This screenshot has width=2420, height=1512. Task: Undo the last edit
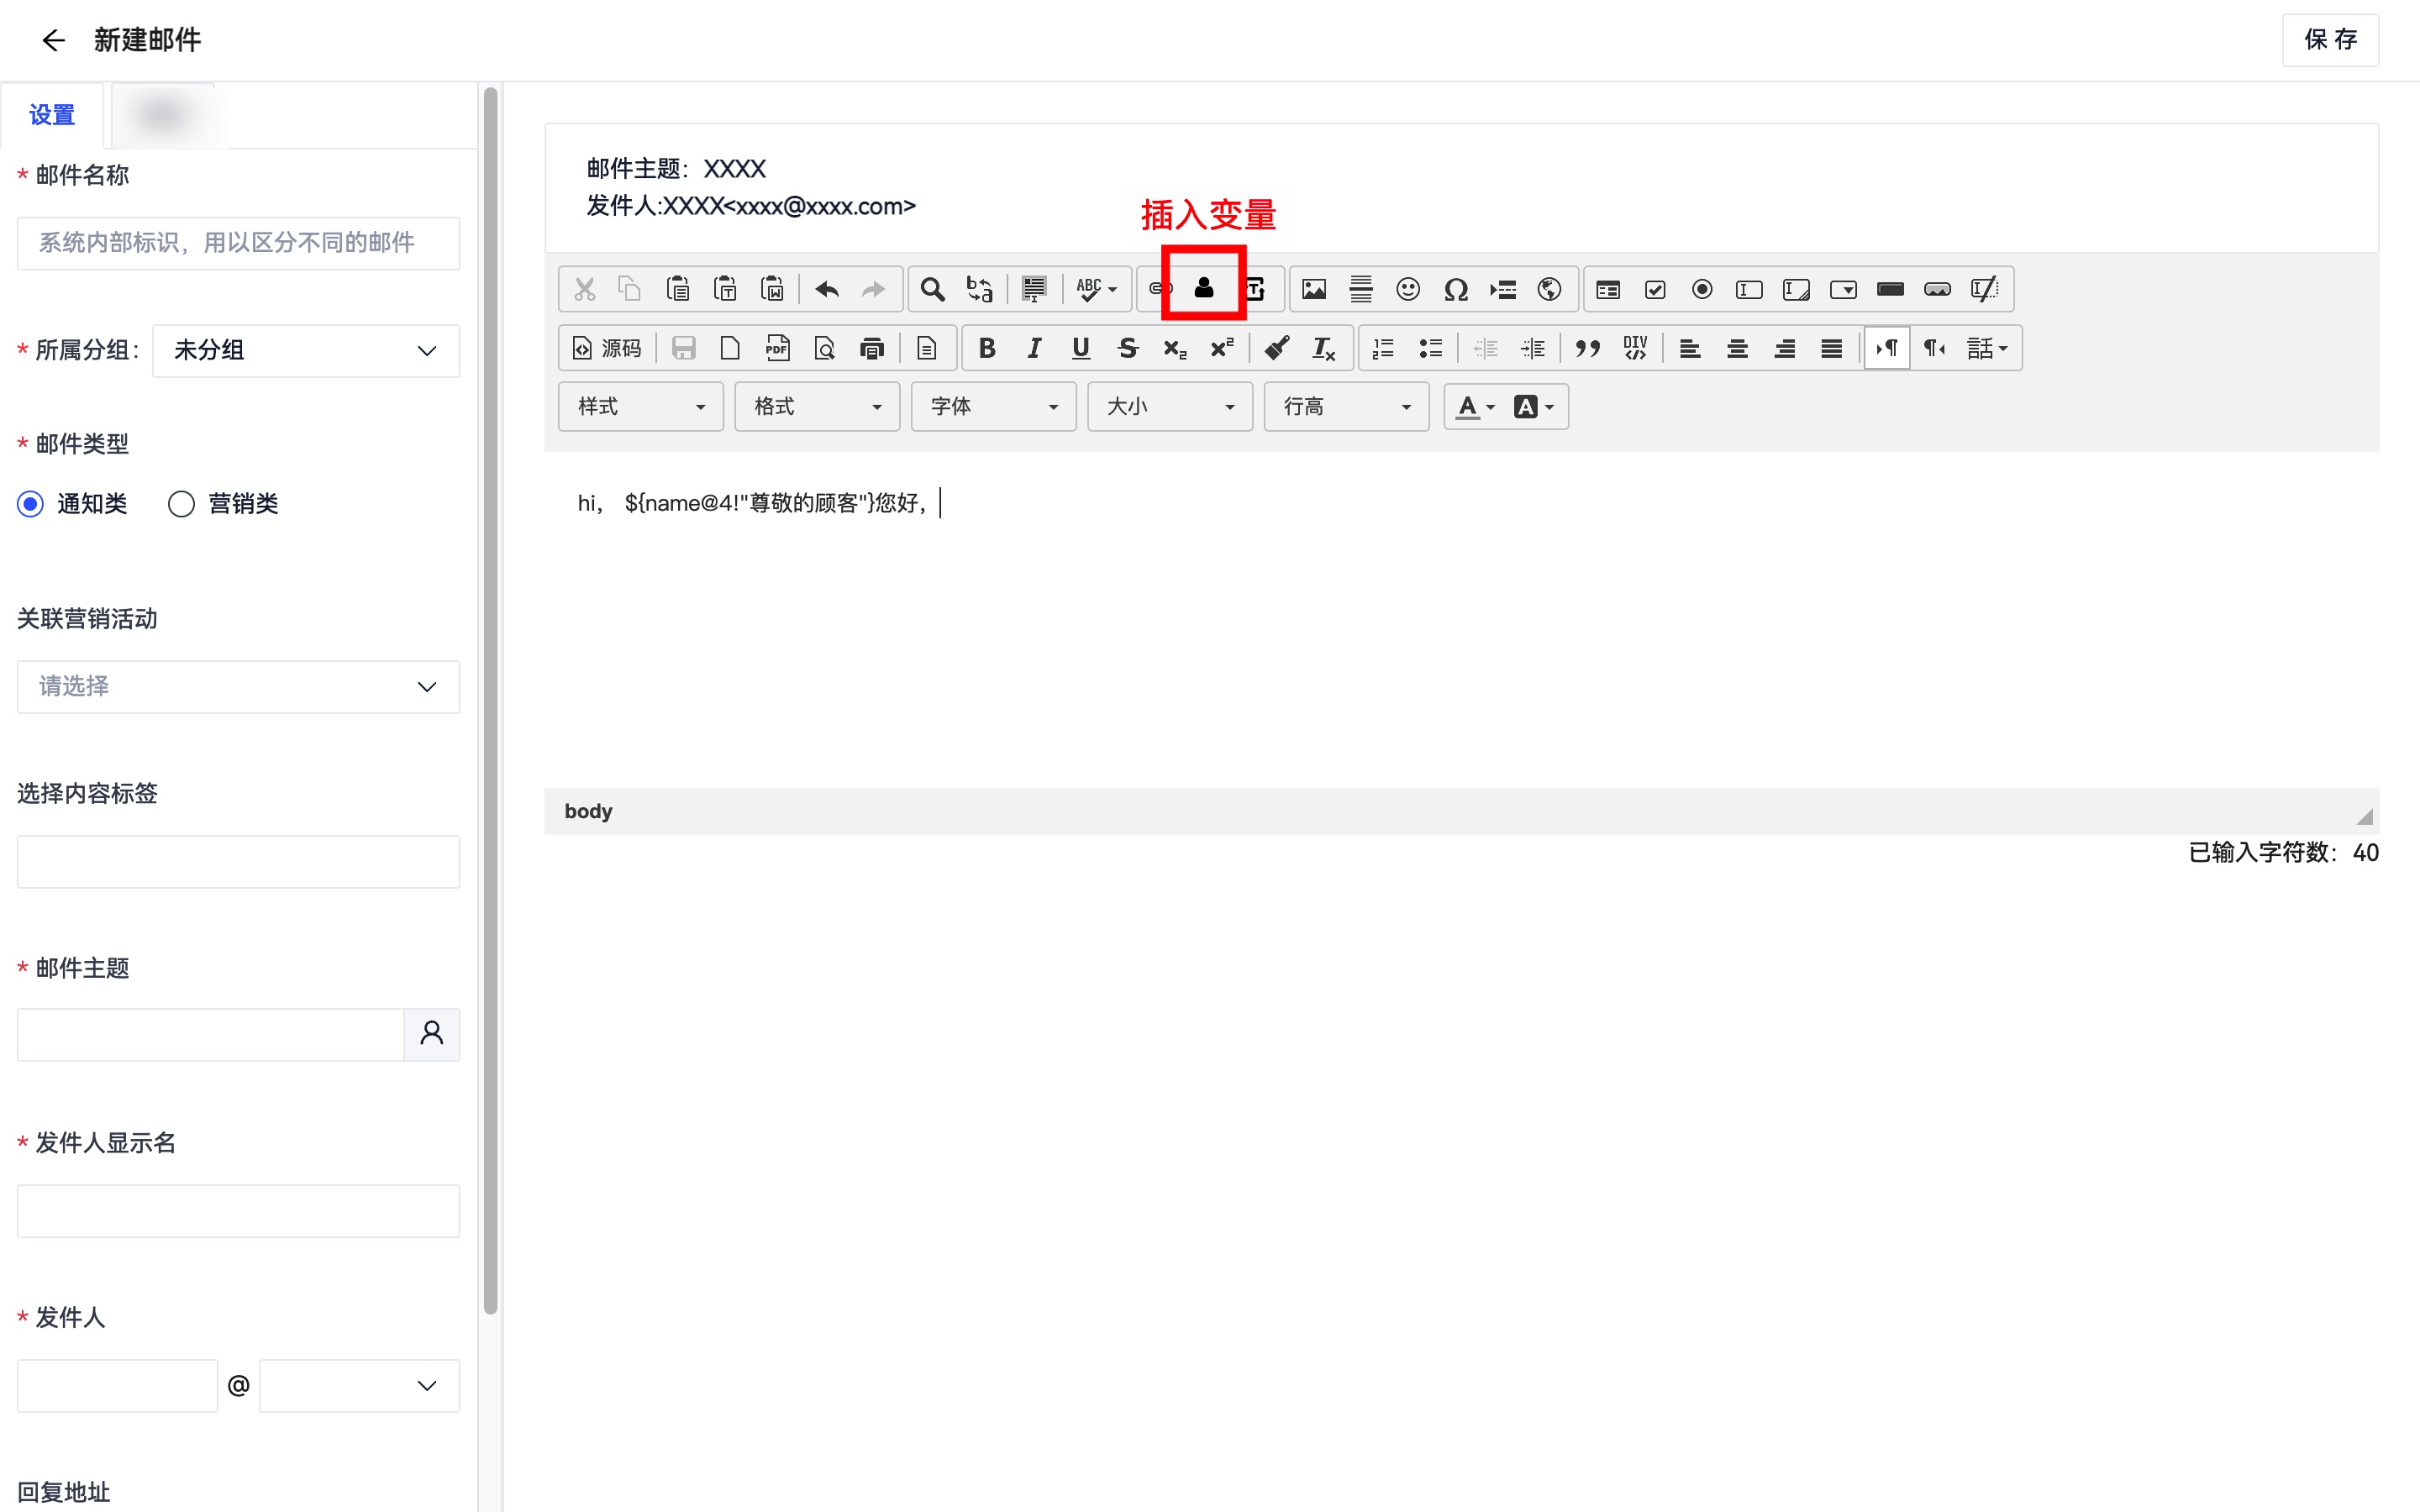[826, 290]
